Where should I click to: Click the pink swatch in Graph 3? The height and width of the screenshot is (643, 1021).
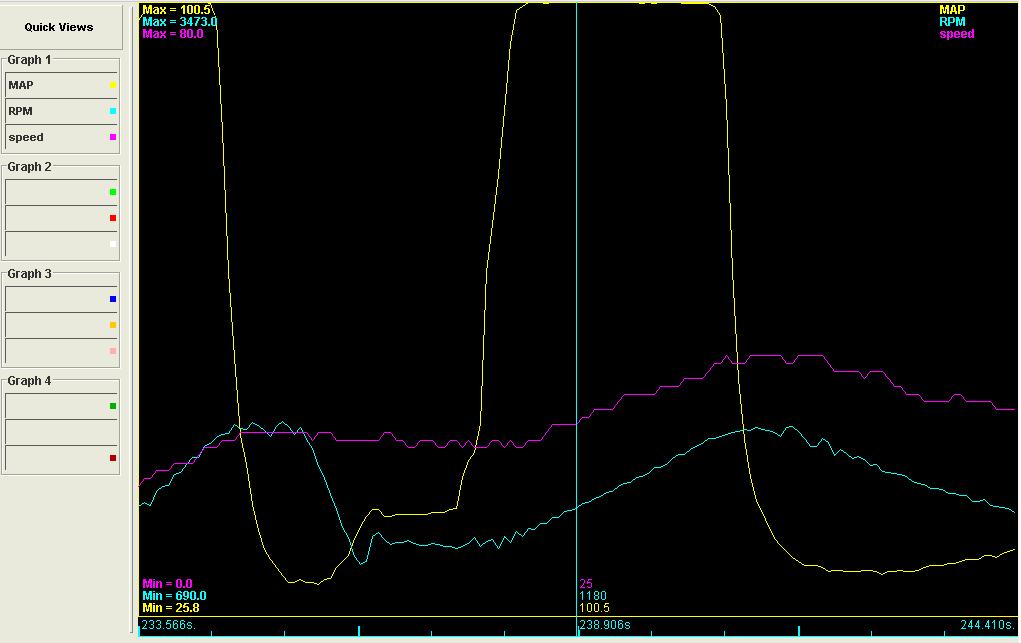tap(113, 351)
